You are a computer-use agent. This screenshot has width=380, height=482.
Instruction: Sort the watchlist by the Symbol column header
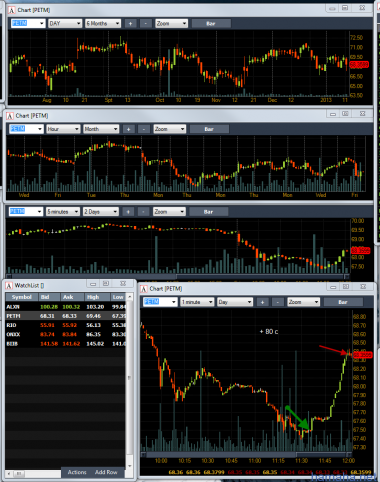pyautogui.click(x=22, y=297)
